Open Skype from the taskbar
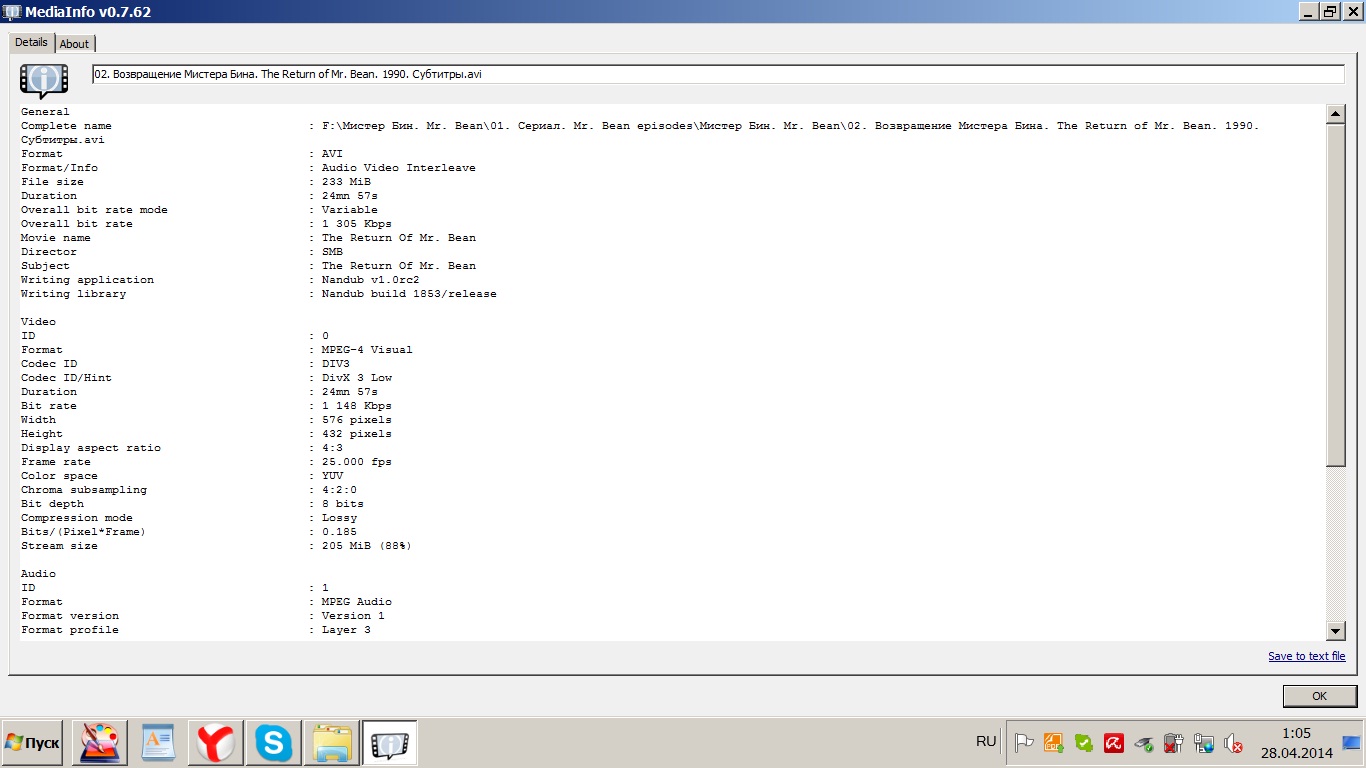Viewport: 1366px width, 768px height. coord(273,743)
